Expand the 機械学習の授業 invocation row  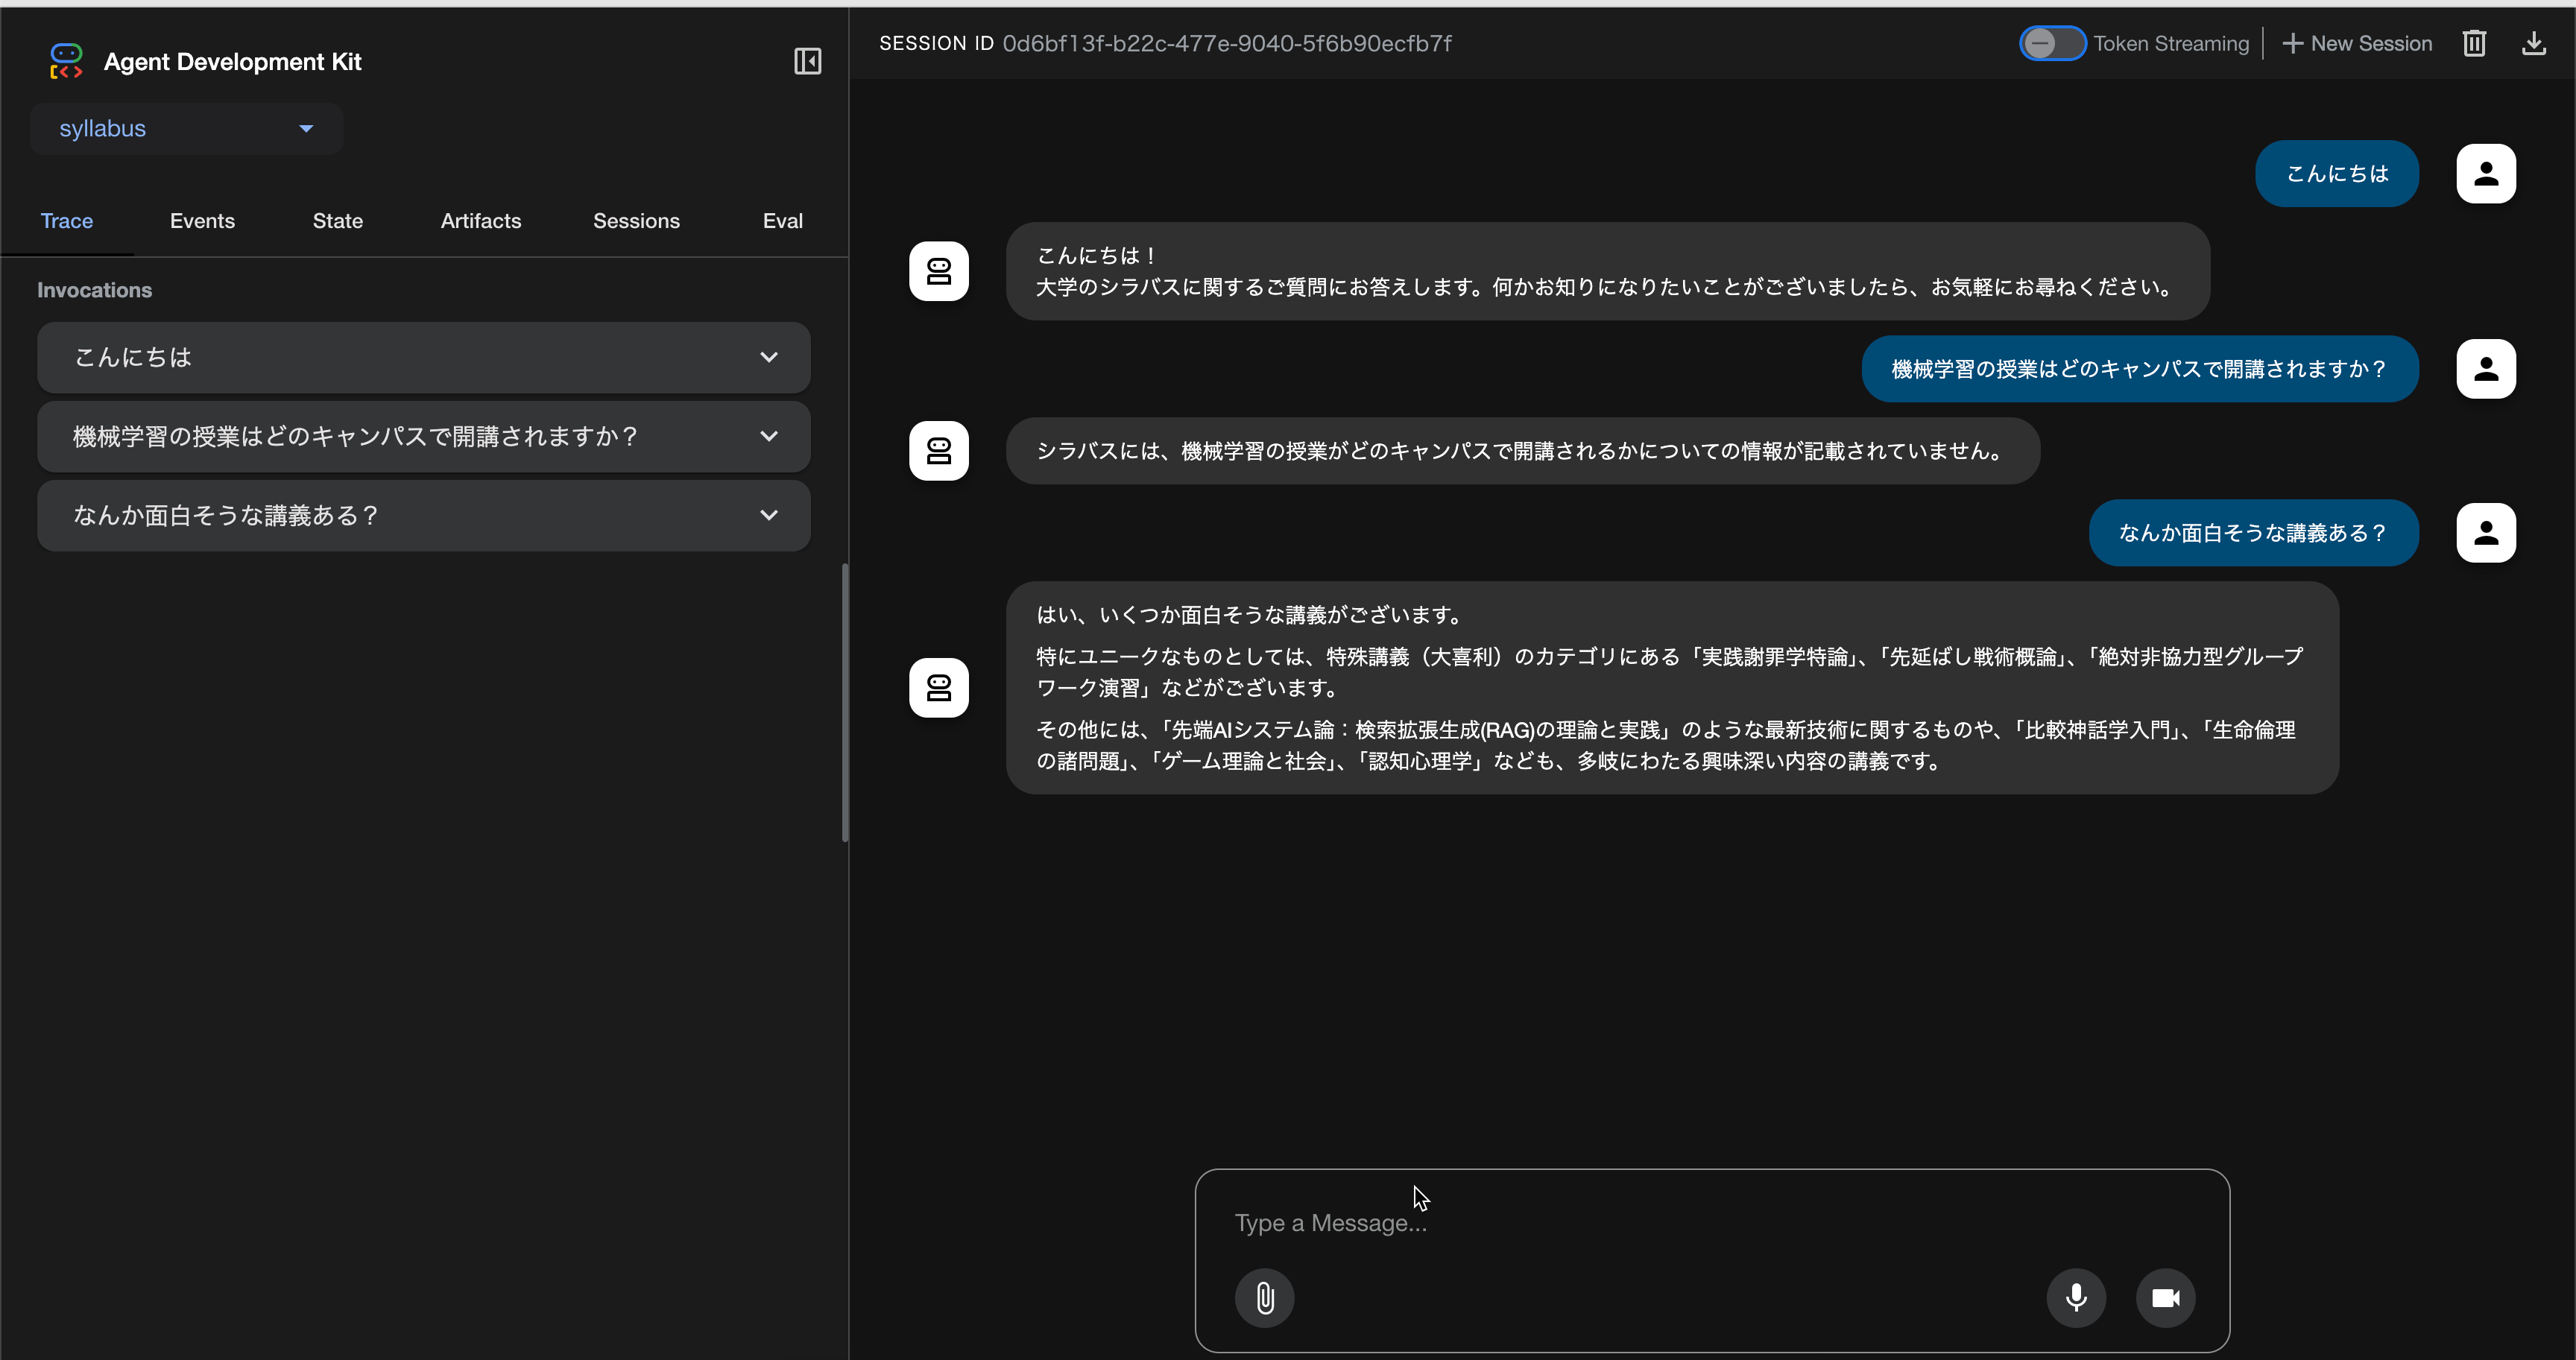423,436
